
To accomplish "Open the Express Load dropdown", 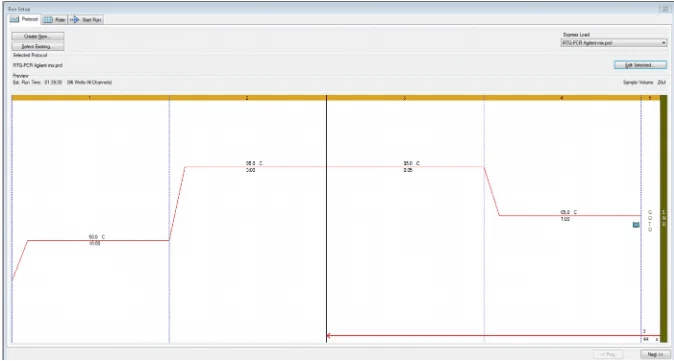I will click(x=613, y=43).
